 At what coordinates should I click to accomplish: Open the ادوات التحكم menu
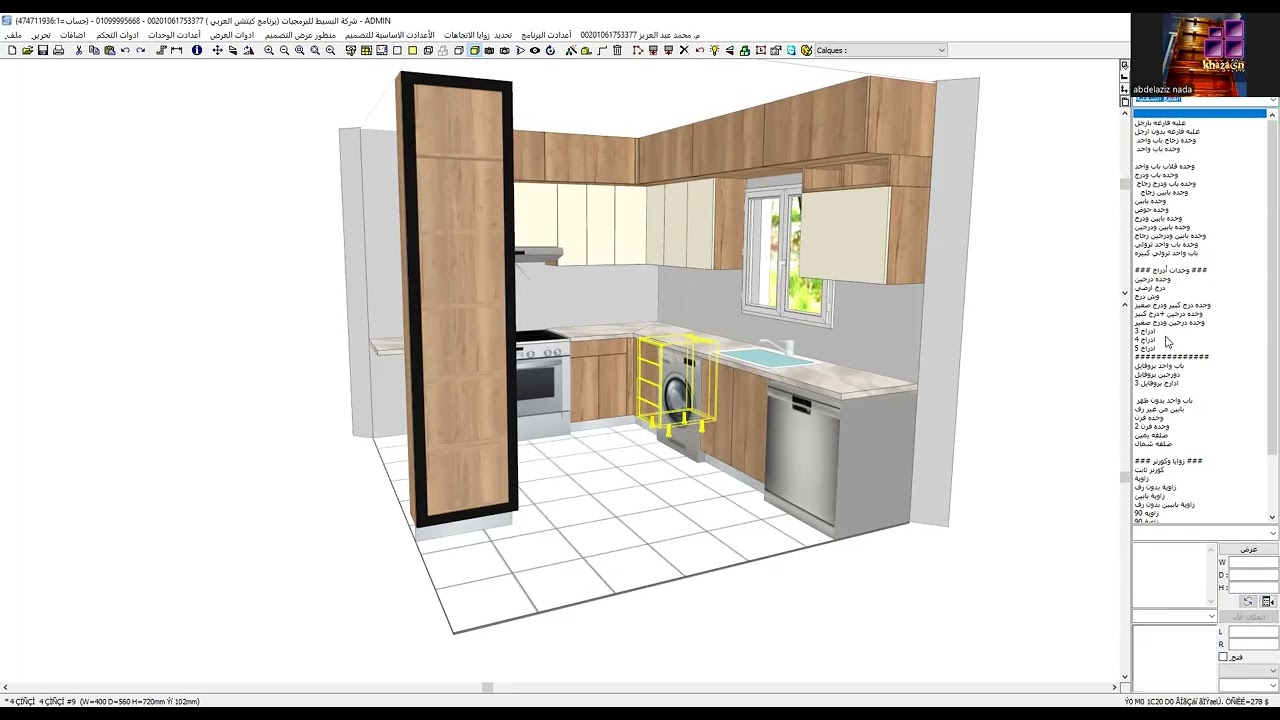(x=117, y=35)
